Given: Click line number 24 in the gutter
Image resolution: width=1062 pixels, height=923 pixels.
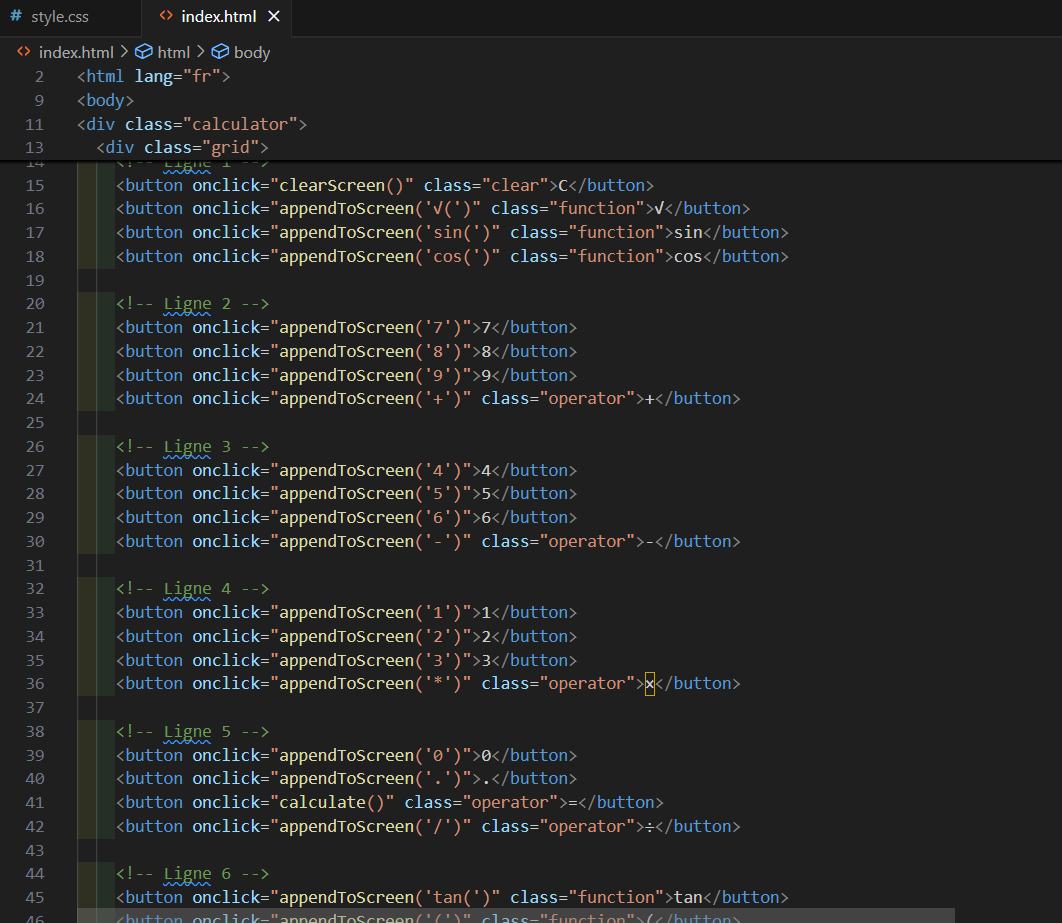Looking at the screenshot, I should point(35,399).
